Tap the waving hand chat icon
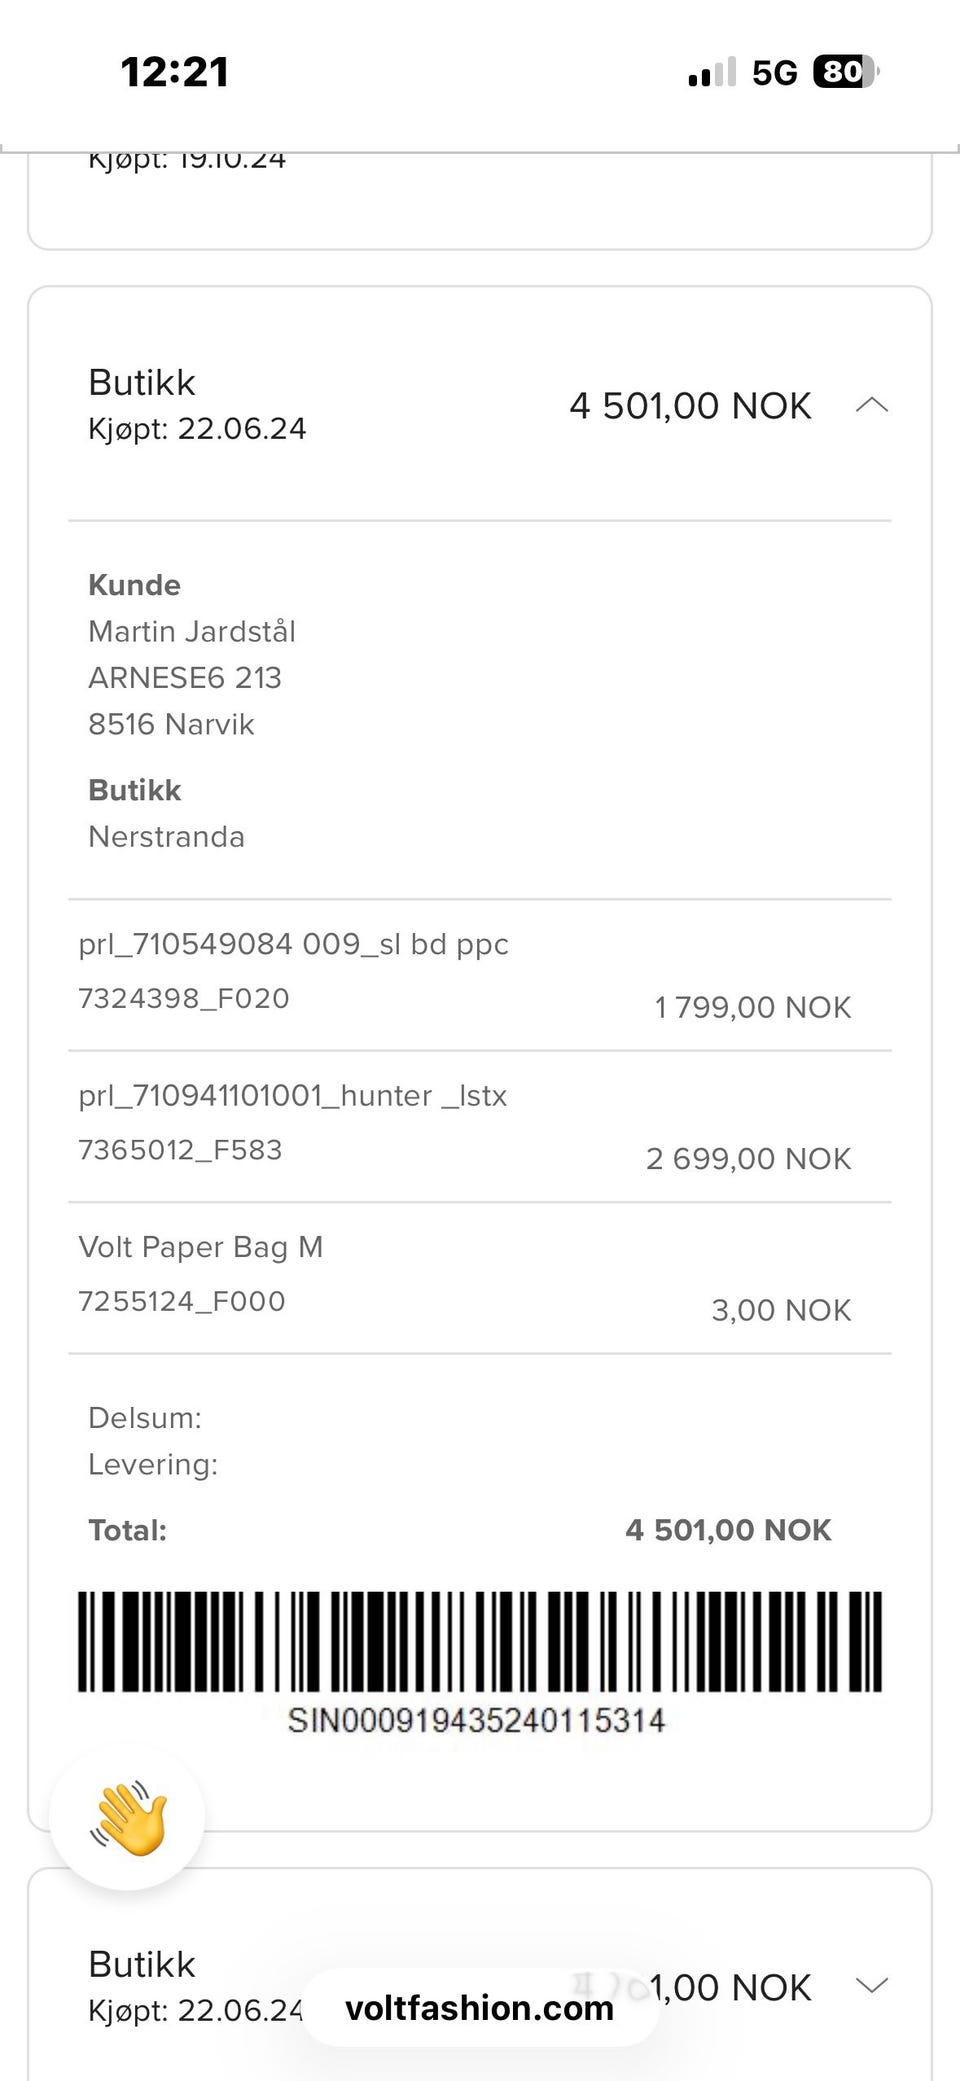 (128, 1817)
